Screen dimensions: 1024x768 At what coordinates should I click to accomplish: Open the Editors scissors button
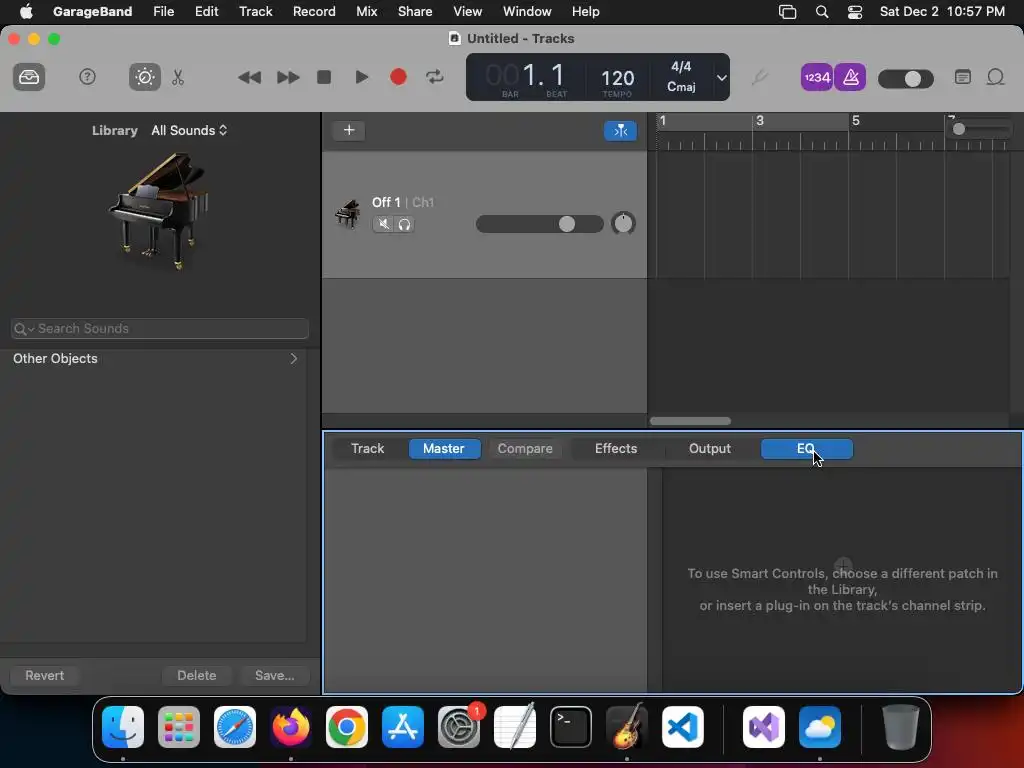click(x=178, y=77)
